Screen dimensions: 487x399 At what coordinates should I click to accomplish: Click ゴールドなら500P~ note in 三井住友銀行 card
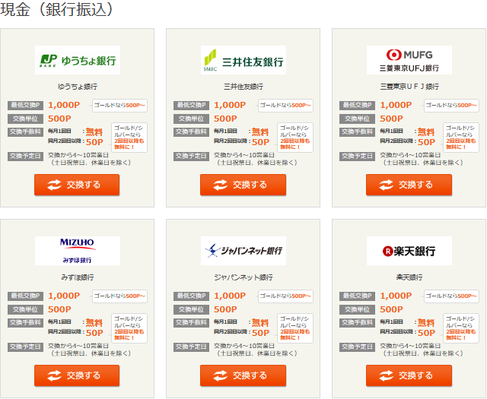(286, 105)
